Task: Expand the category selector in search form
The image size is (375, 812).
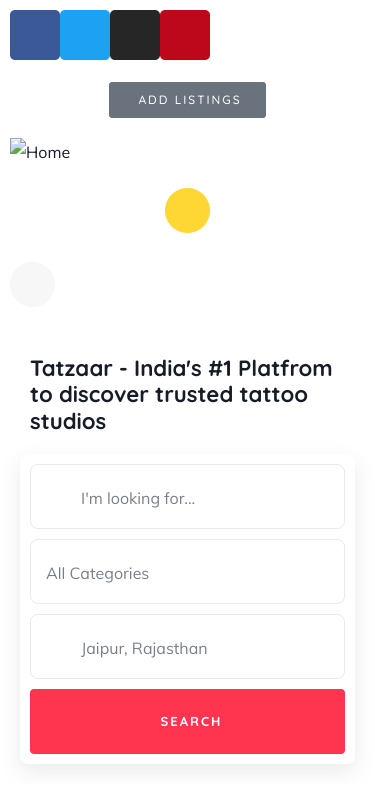Action: (188, 572)
